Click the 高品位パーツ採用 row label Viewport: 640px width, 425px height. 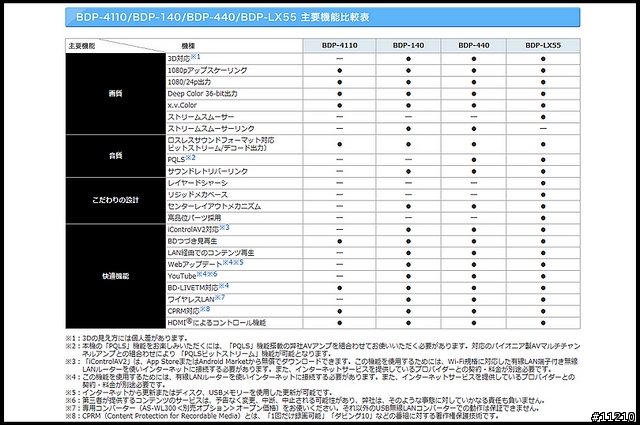click(x=194, y=218)
